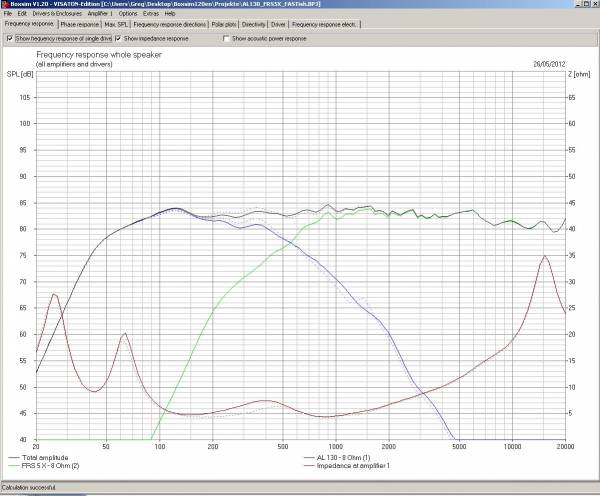The image size is (600, 496).
Task: Open the Help menu
Action: (x=170, y=13)
